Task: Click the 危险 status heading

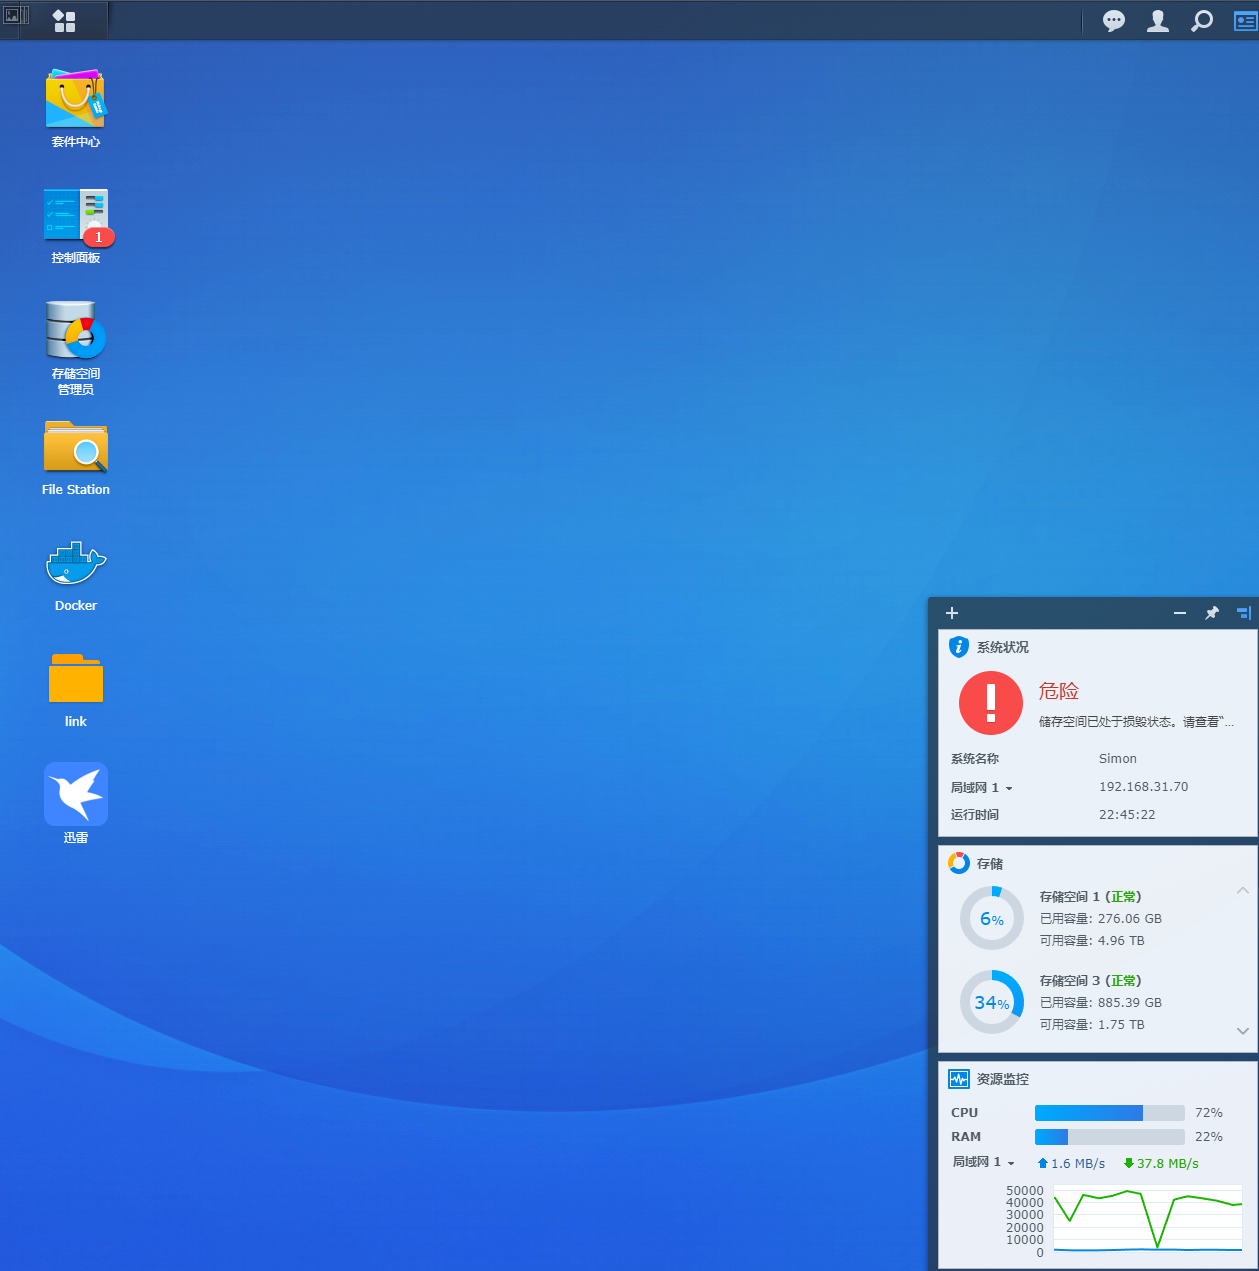Action: [1059, 691]
